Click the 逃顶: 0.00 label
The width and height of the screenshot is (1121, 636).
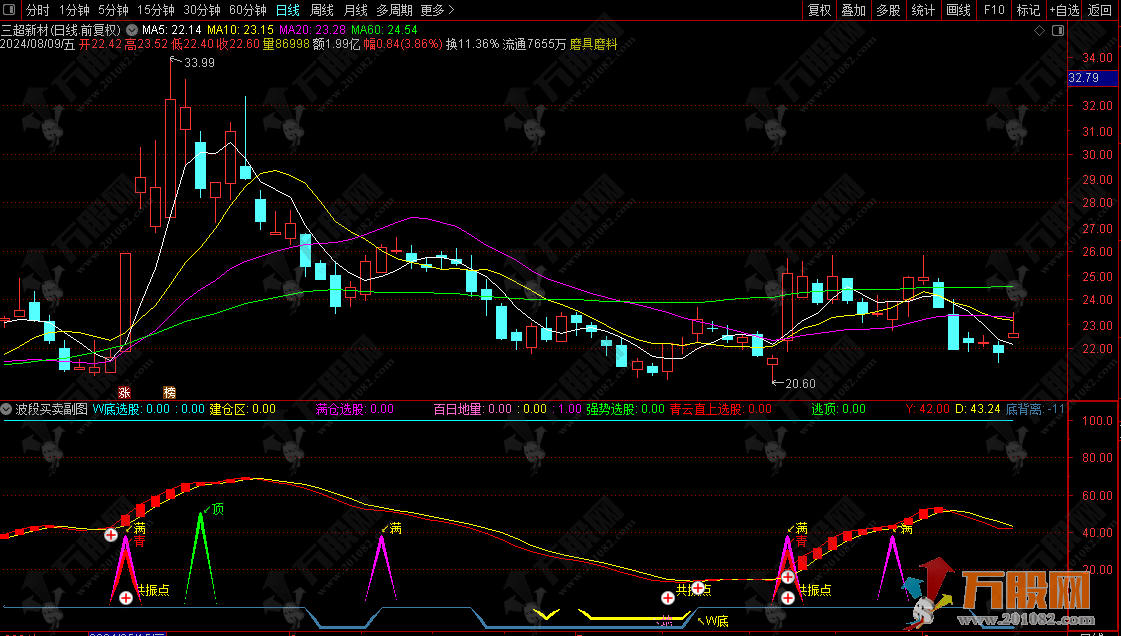point(839,409)
